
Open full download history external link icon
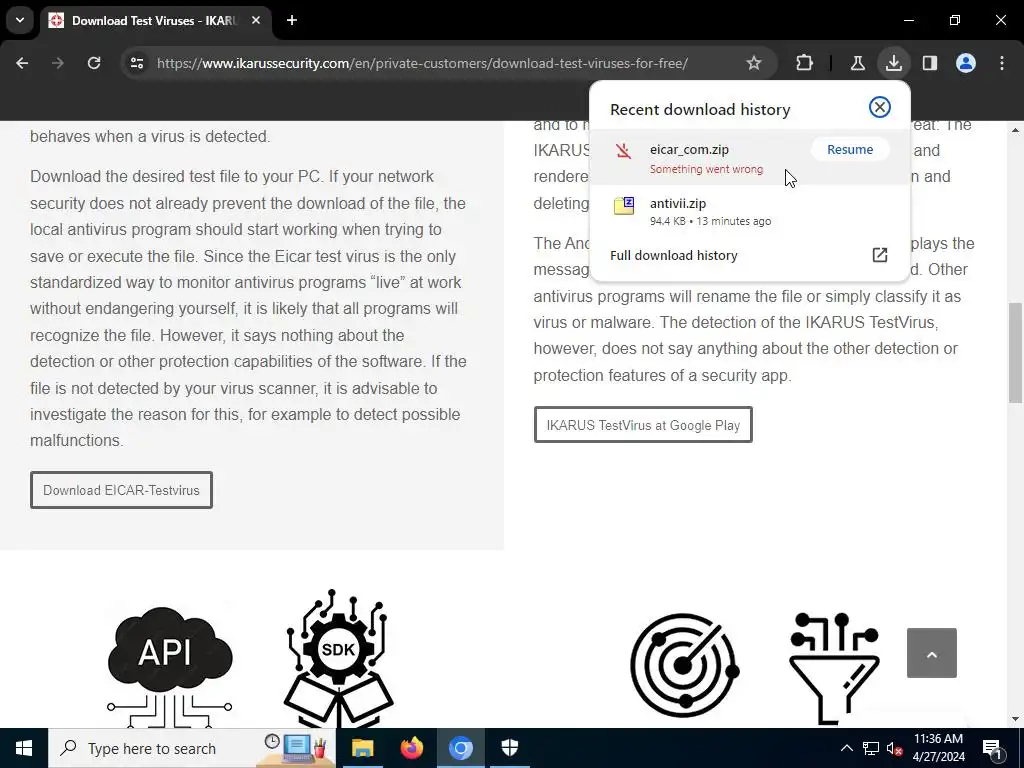coord(880,255)
